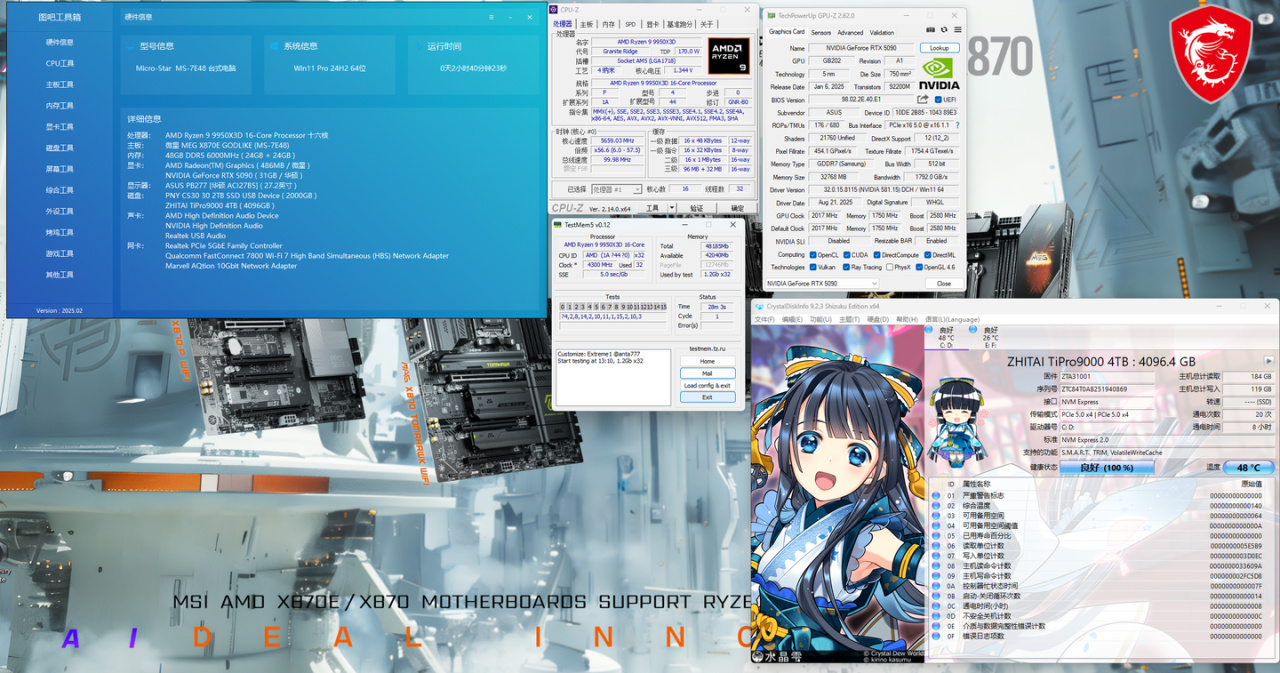Click the Bus Interface question mark icon
Viewport: 1280px width, 673px height.
pos(957,125)
